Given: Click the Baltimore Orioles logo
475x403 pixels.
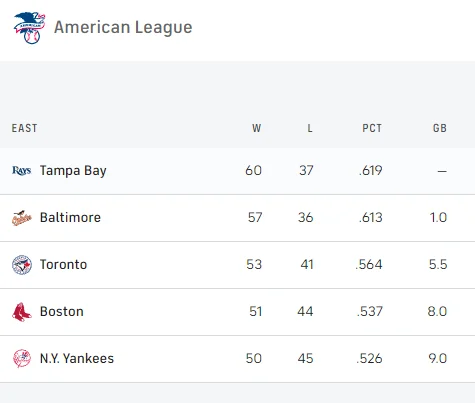Looking at the screenshot, I should (x=22, y=218).
